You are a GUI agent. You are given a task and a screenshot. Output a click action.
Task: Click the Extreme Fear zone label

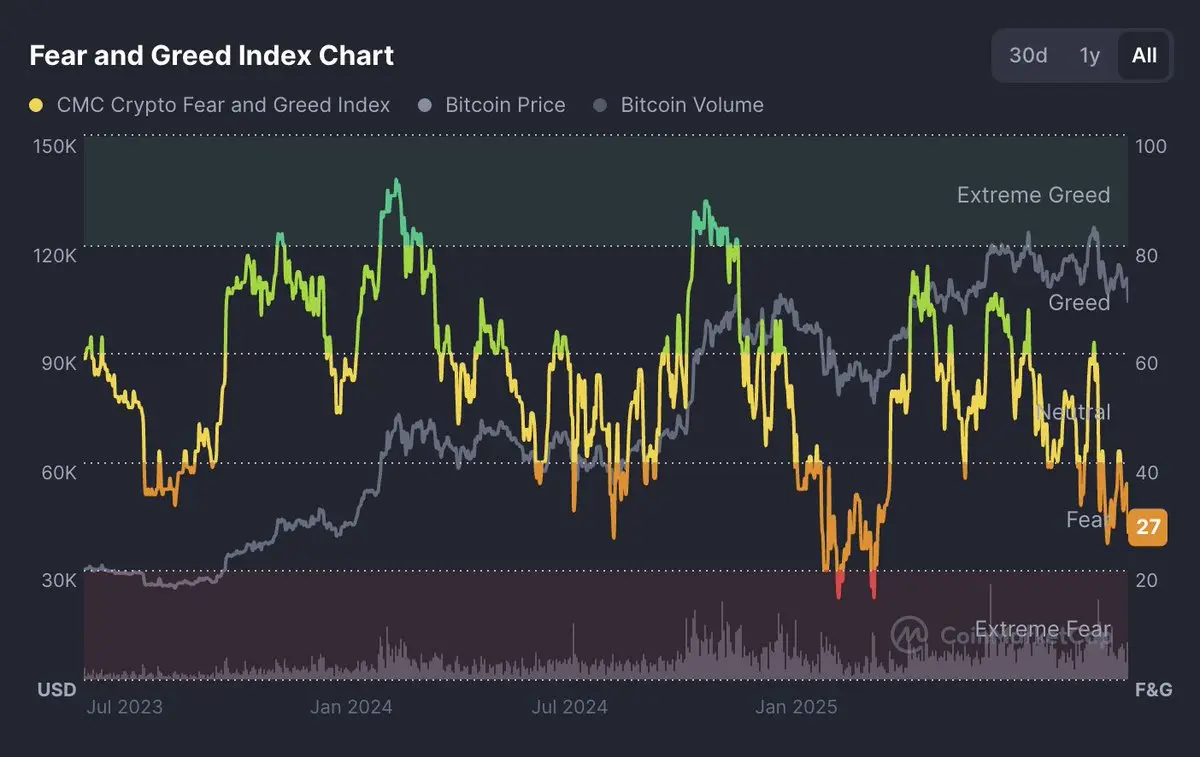tap(1042, 629)
